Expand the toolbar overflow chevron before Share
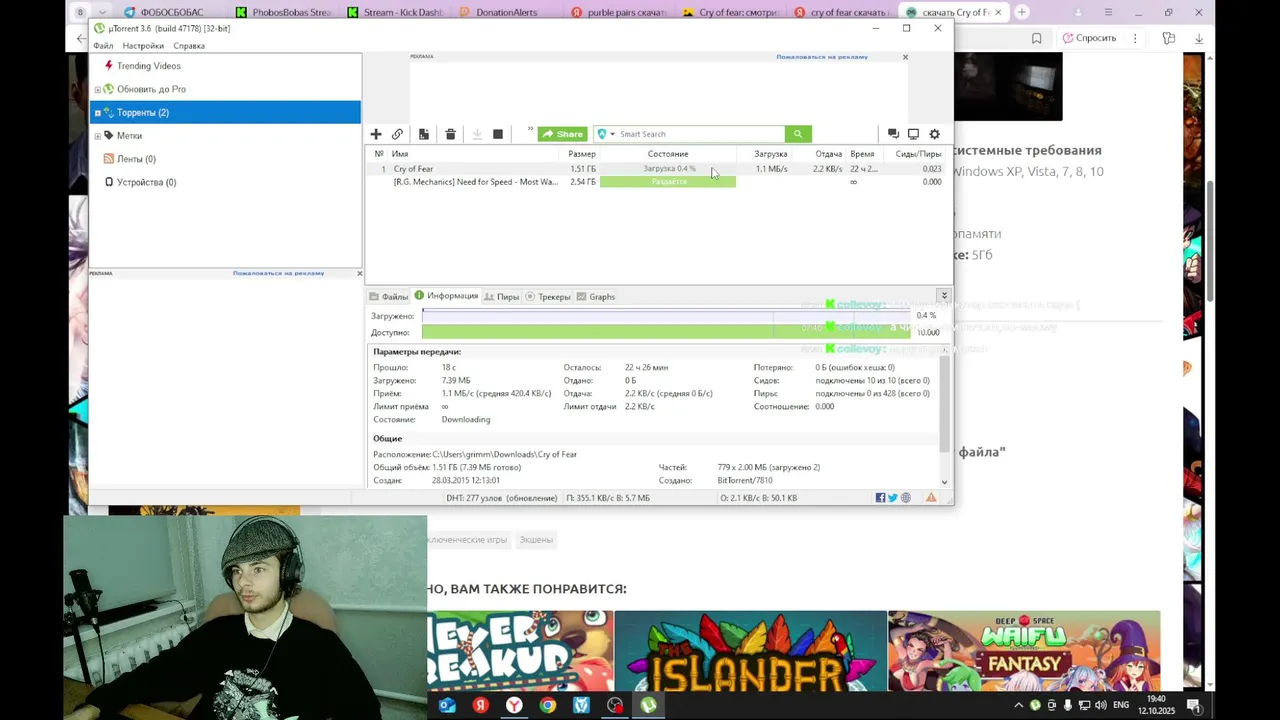The height and width of the screenshot is (720, 1280). [x=530, y=129]
